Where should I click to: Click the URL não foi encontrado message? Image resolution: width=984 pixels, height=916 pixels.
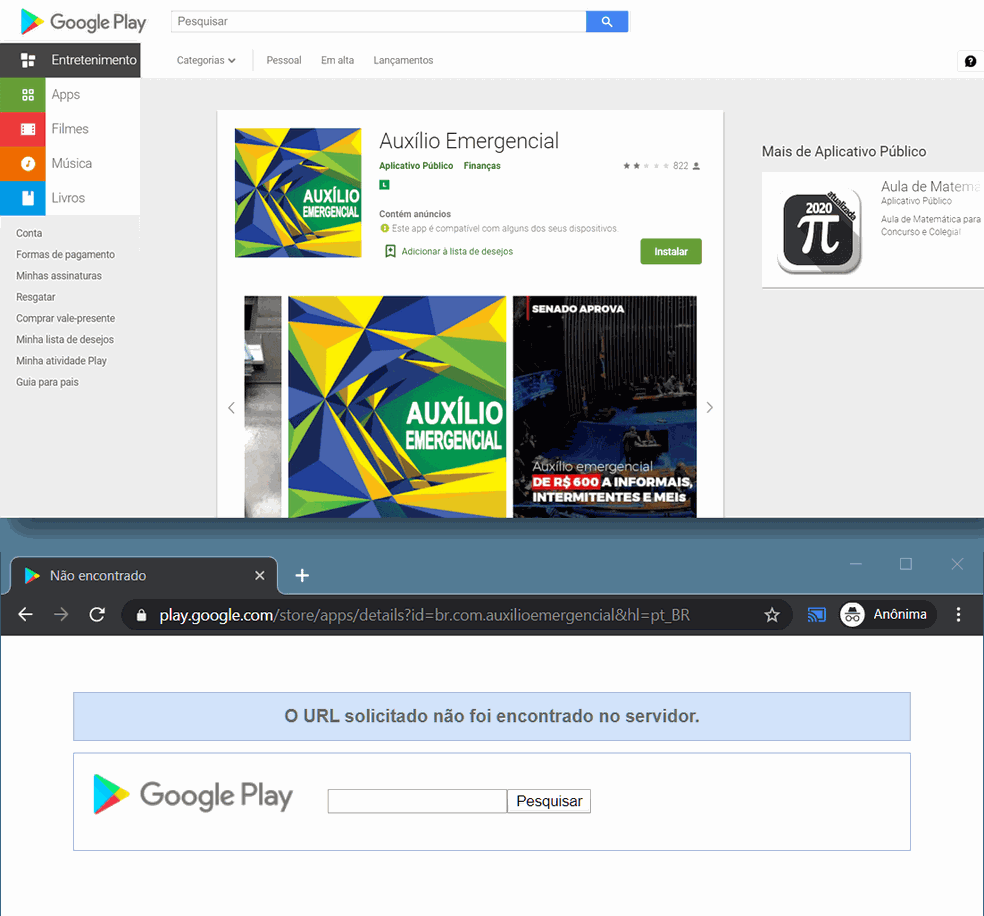[x=492, y=716]
